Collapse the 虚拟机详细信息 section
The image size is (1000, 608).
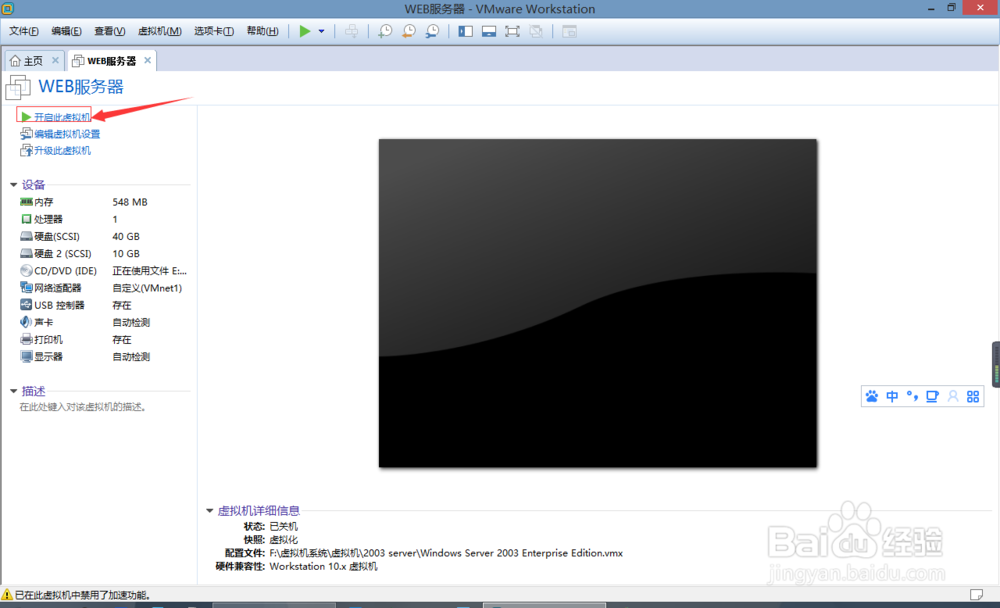point(209,510)
